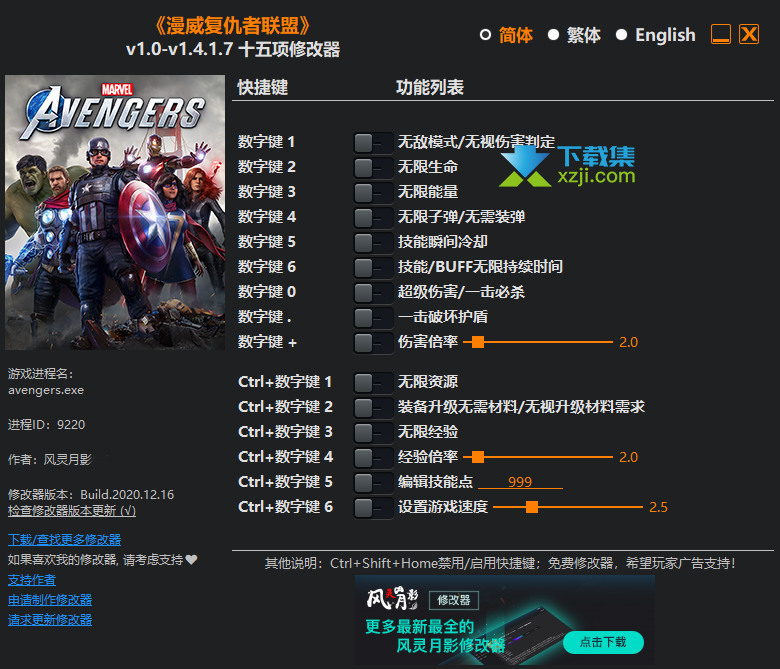This screenshot has width=780, height=669.
Task: Click the Ctrl+数字键 6 hotkey label
Action: [x=286, y=507]
